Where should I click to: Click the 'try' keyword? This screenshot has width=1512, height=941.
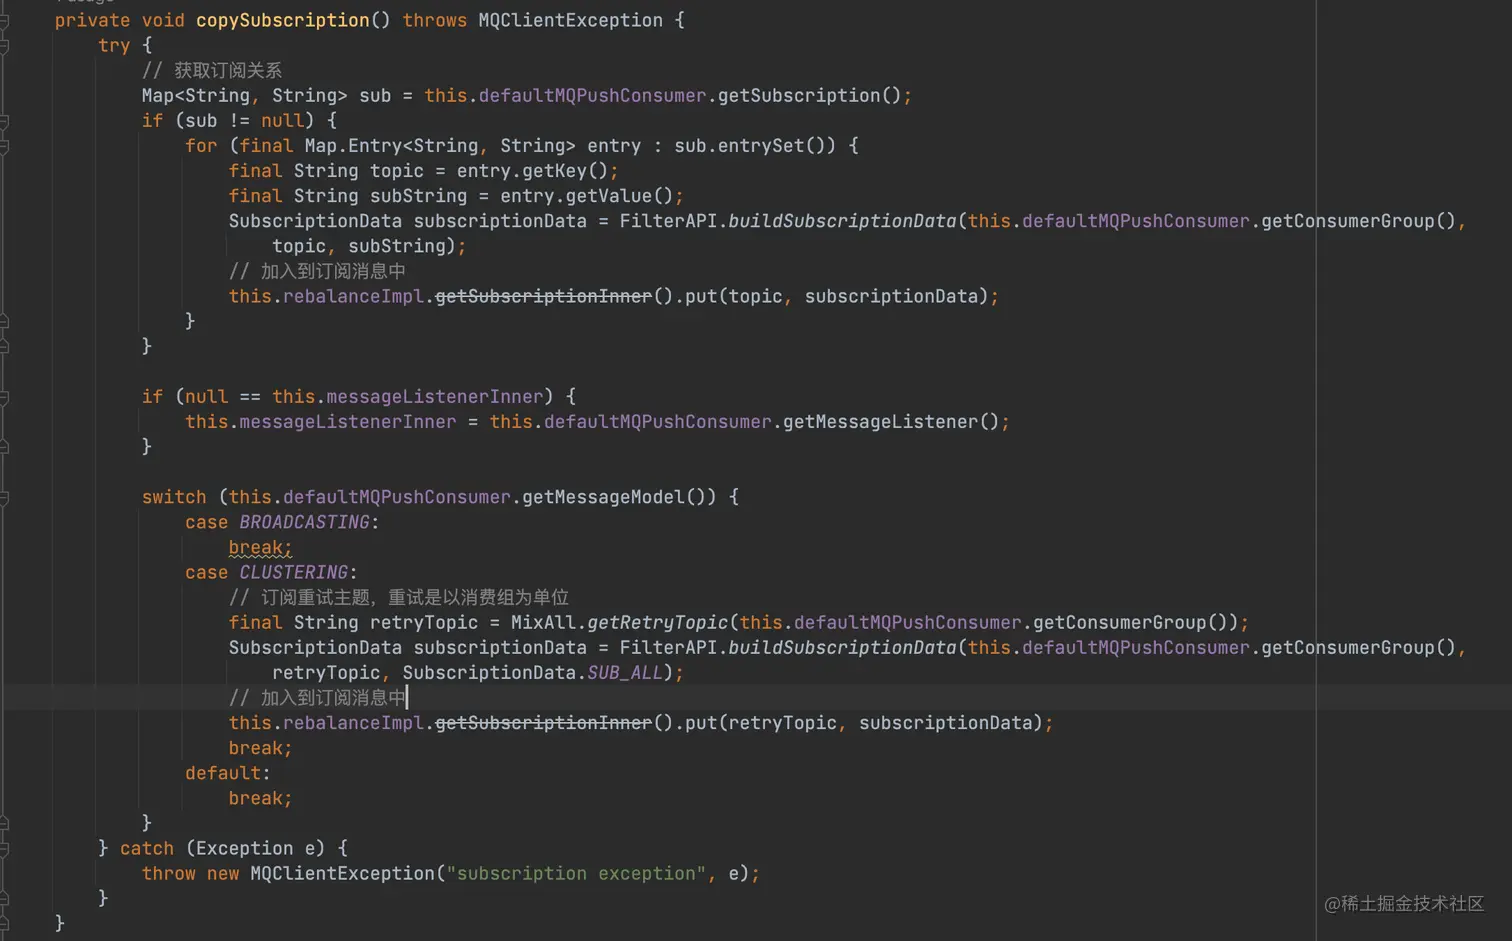tap(114, 45)
